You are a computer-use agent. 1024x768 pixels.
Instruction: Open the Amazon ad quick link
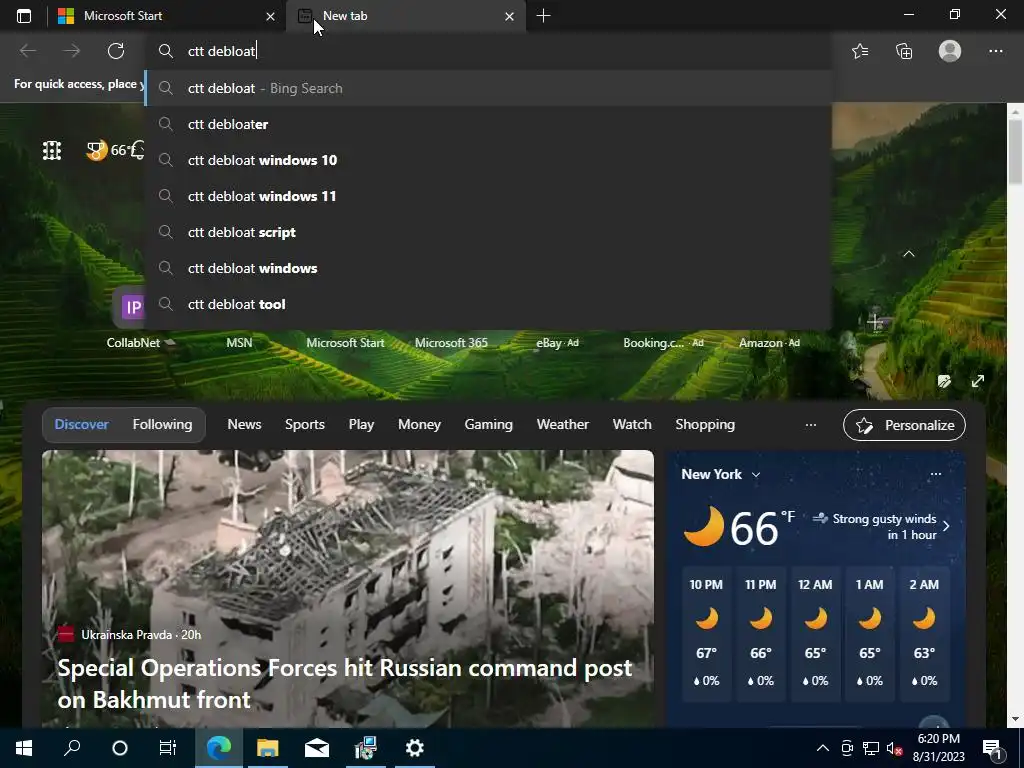pos(769,342)
